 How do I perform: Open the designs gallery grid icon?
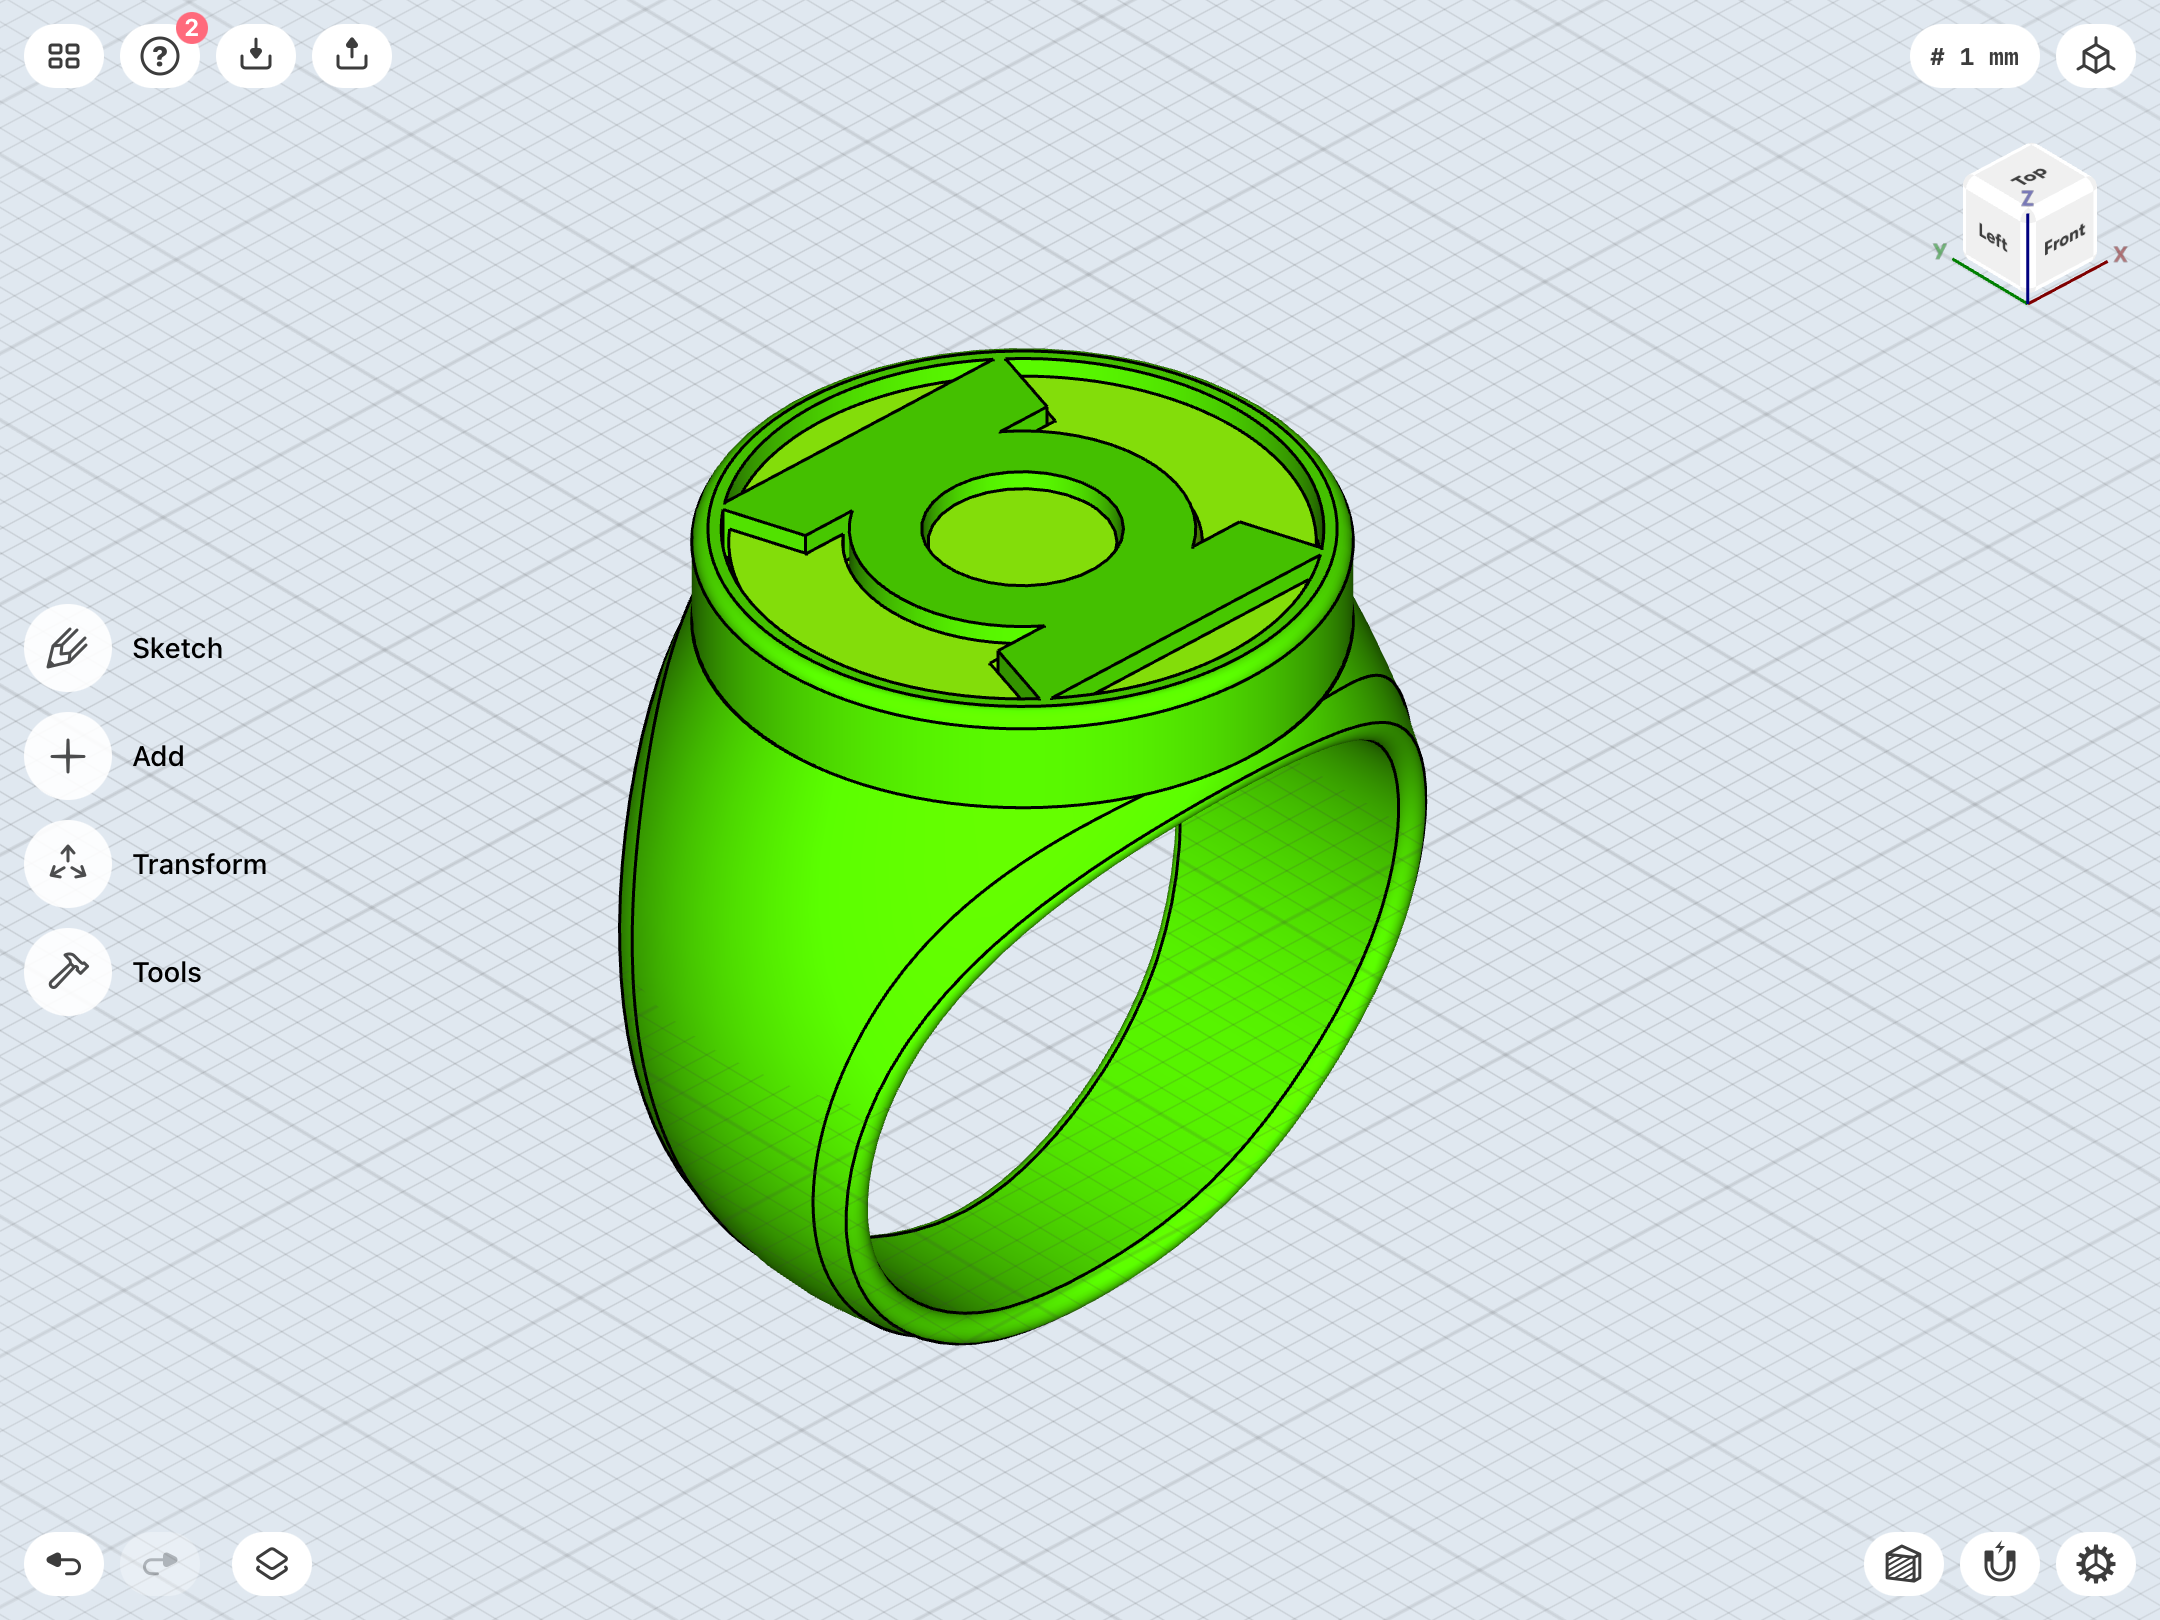coord(64,56)
